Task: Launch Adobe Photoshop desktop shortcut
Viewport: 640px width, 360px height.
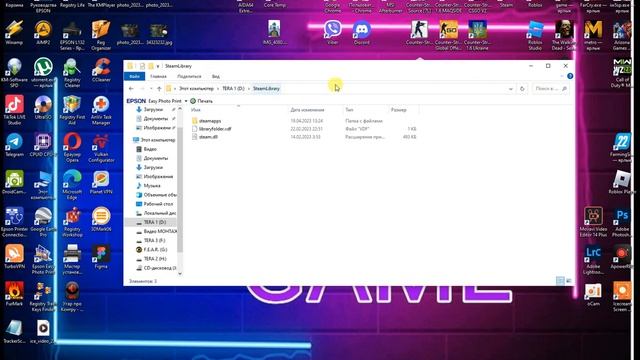Action: [x=622, y=222]
